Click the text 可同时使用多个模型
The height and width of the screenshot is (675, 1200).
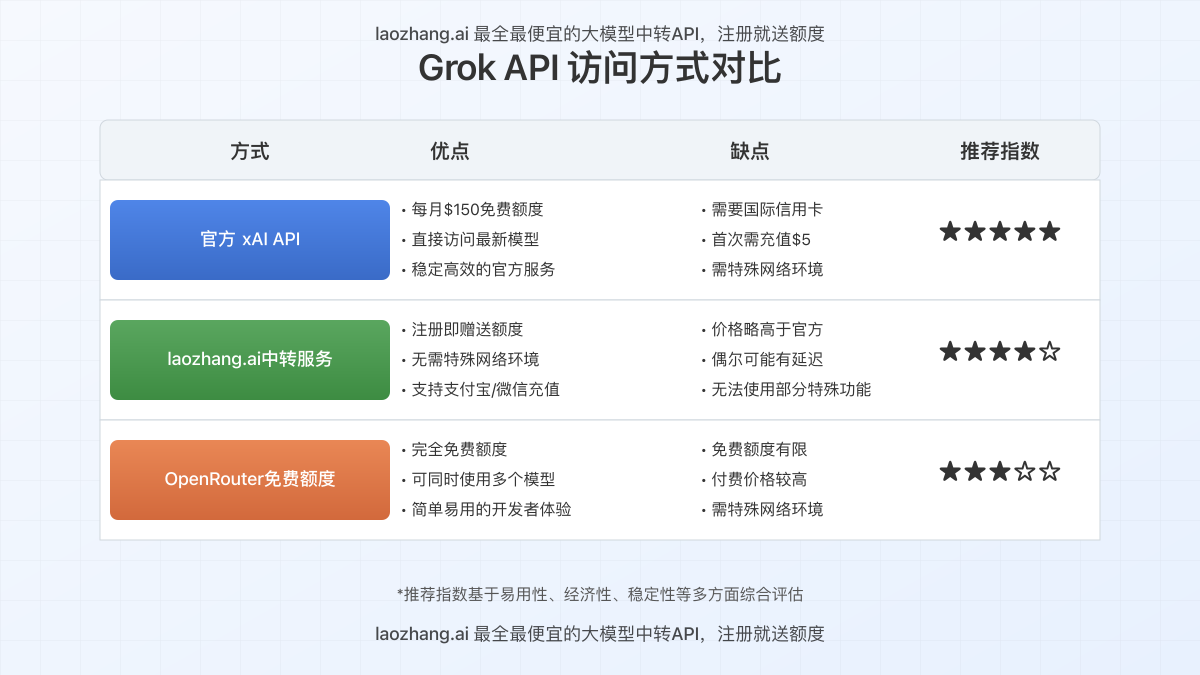click(483, 480)
